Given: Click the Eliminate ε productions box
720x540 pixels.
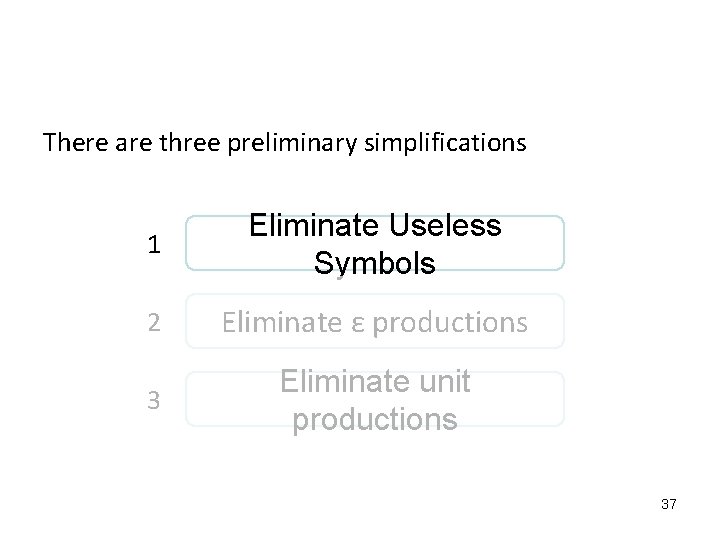Looking at the screenshot, I should (375, 321).
